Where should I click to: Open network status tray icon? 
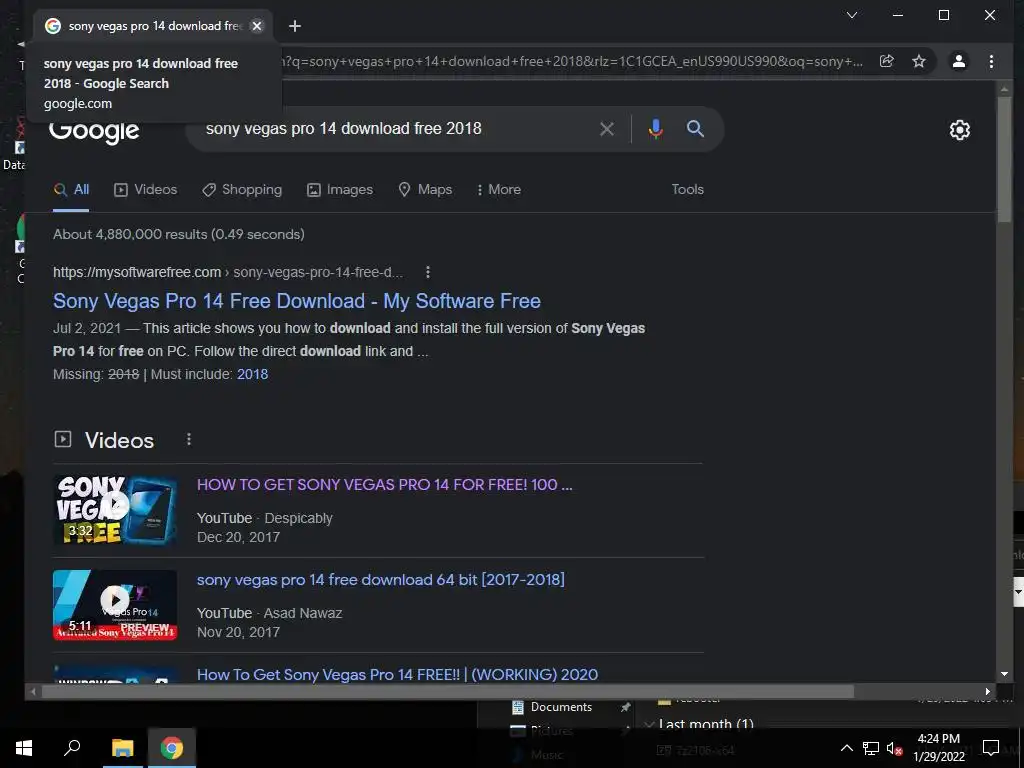tap(871, 748)
